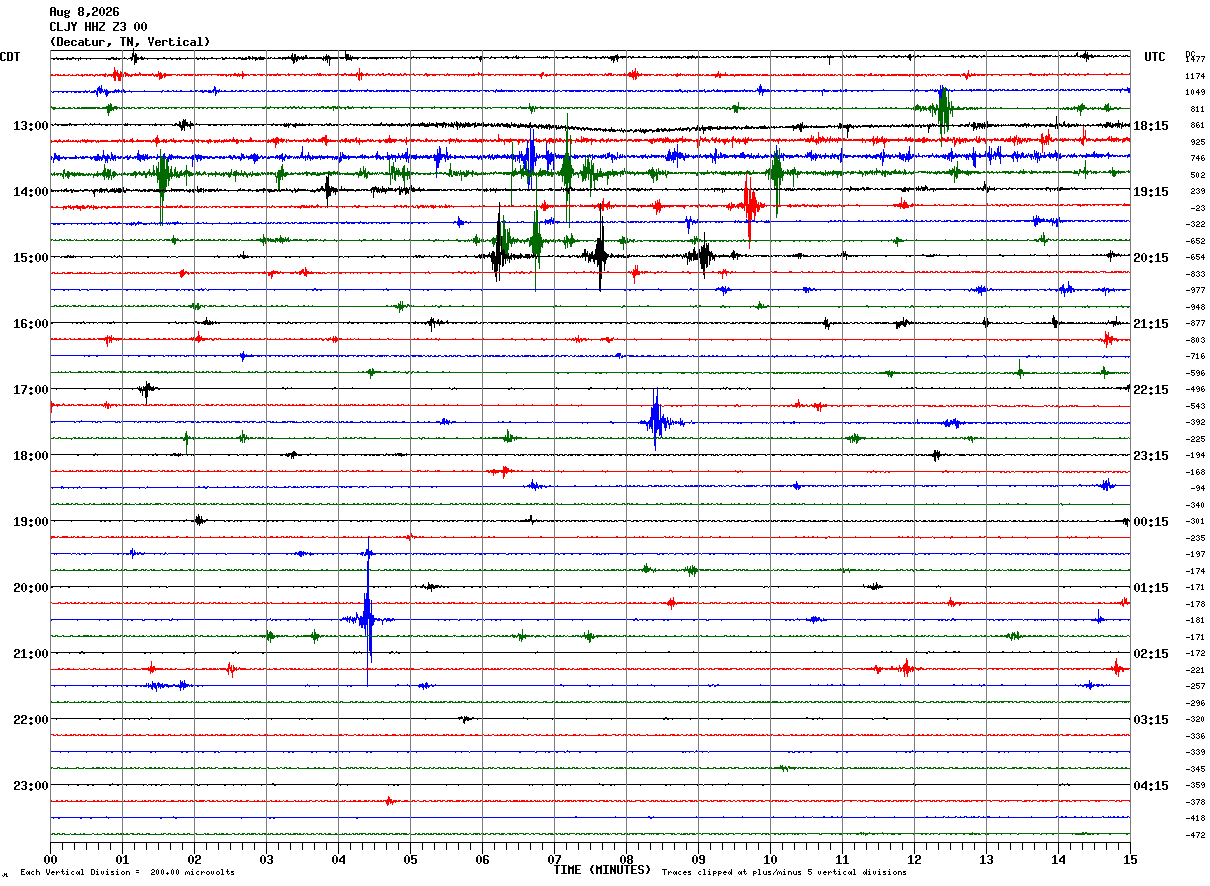This screenshot has width=1210, height=886.
Task: Click the 20:00 CDT row label
Action: (30, 588)
